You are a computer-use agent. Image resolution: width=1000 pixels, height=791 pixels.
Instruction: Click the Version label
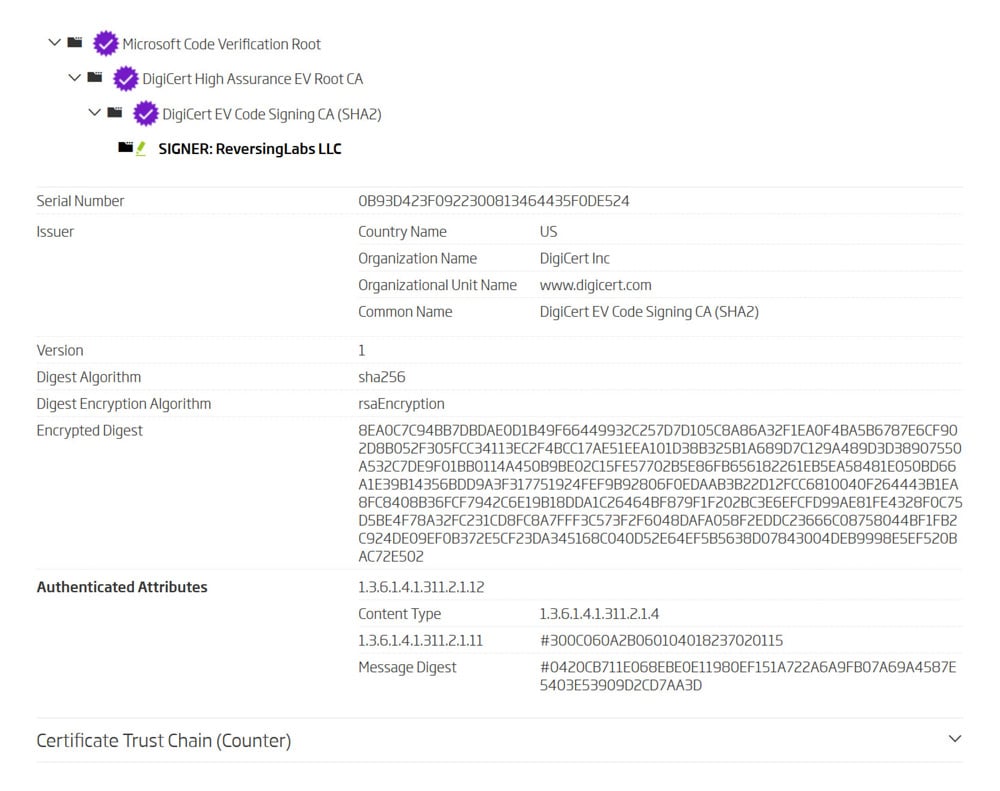pos(60,350)
